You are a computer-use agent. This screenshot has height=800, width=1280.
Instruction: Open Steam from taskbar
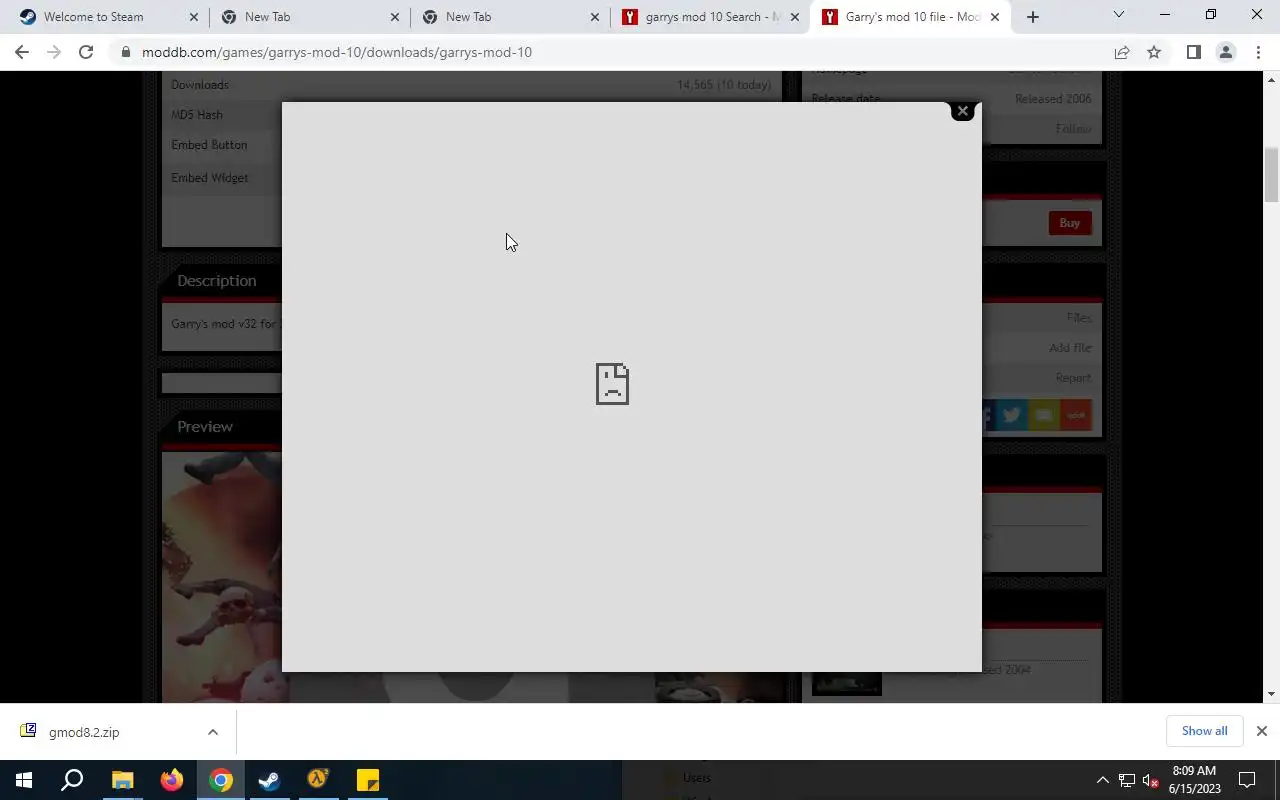coord(269,780)
